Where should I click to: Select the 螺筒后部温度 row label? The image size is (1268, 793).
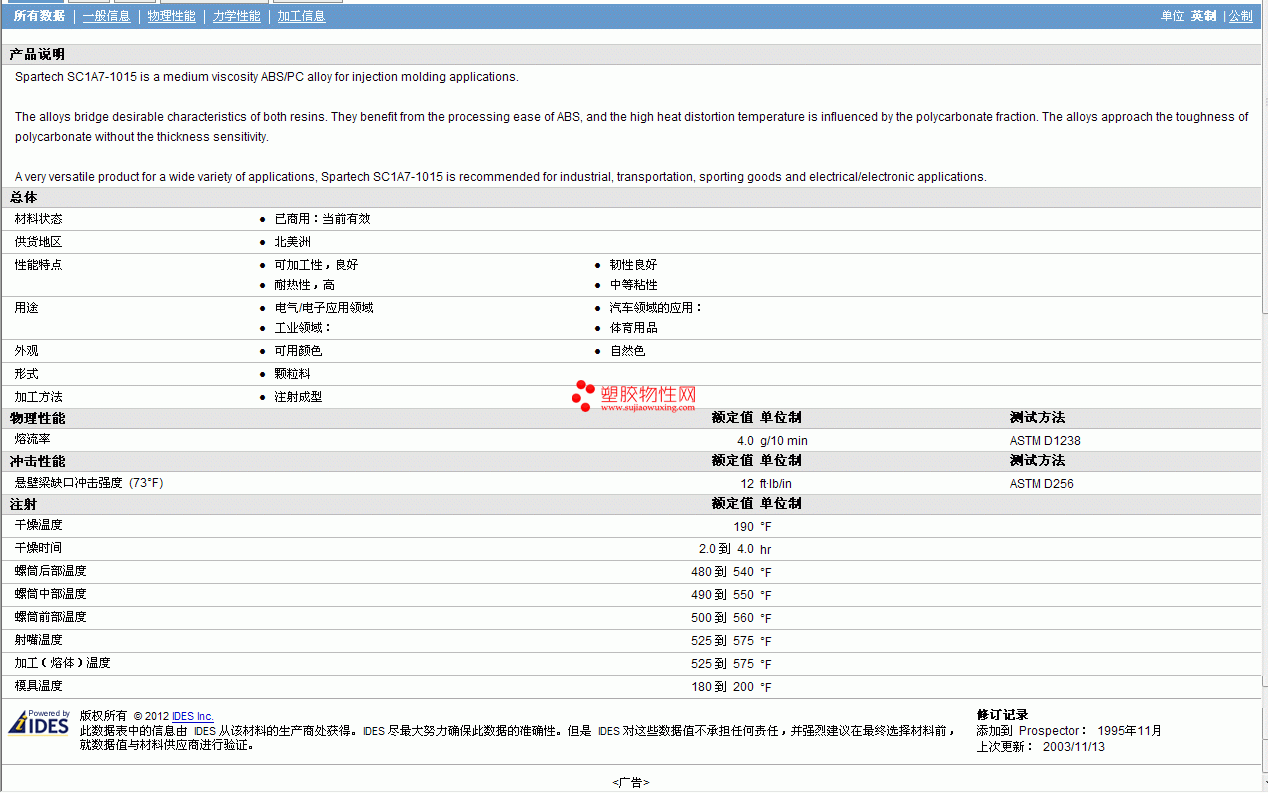tap(50, 570)
